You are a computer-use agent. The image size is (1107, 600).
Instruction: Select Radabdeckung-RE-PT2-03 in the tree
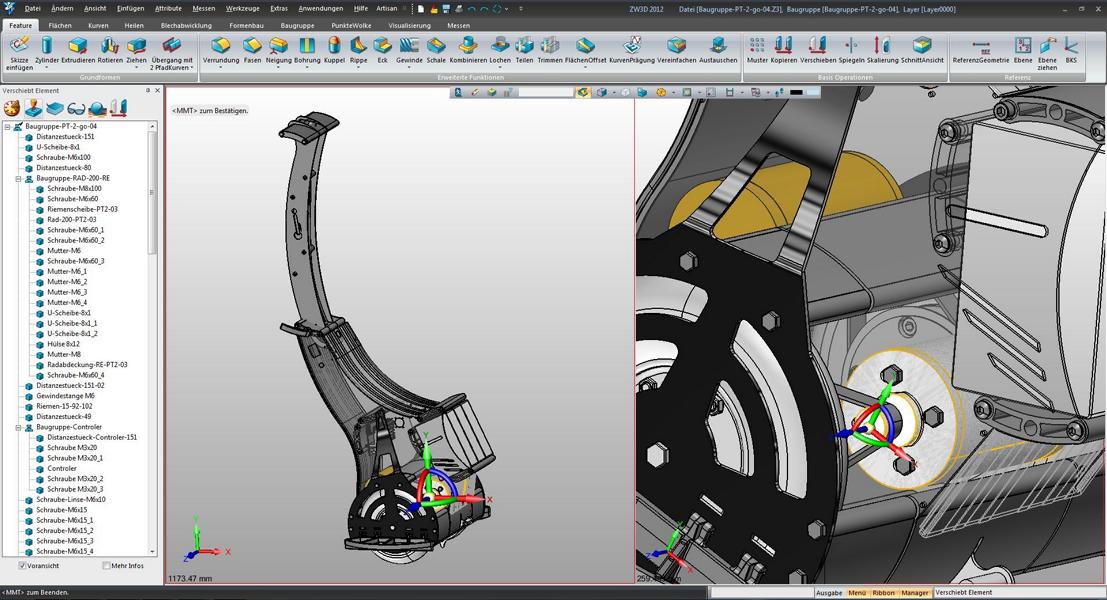[87, 365]
